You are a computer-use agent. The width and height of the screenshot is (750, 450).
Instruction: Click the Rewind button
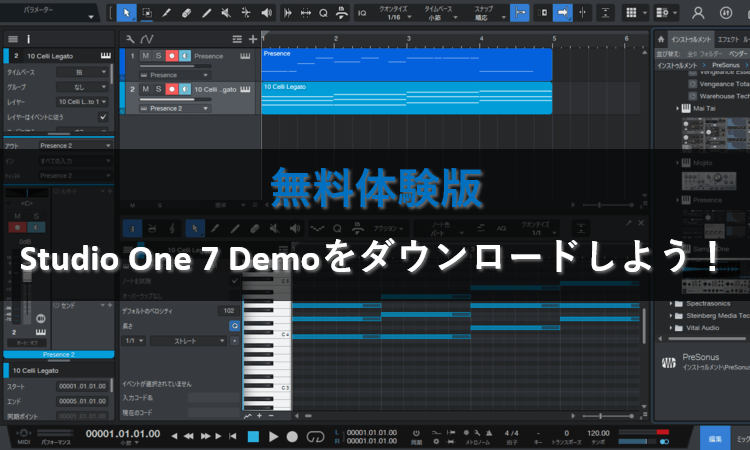click(x=189, y=436)
